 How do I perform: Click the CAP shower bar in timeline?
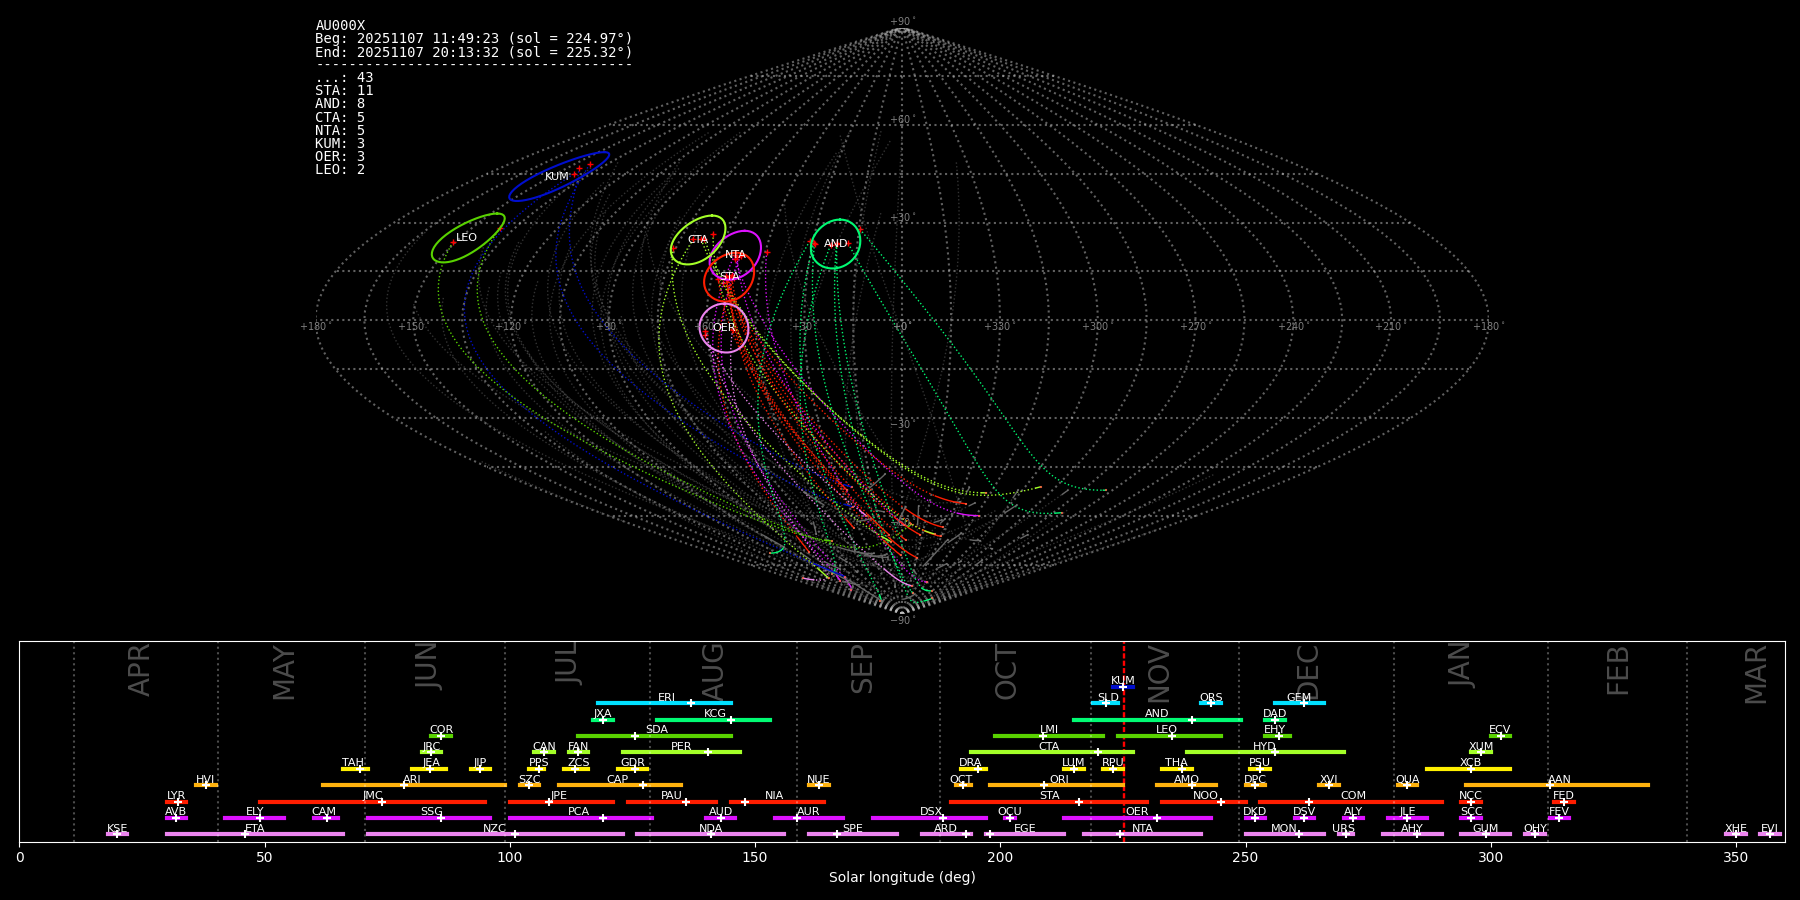[x=620, y=785]
